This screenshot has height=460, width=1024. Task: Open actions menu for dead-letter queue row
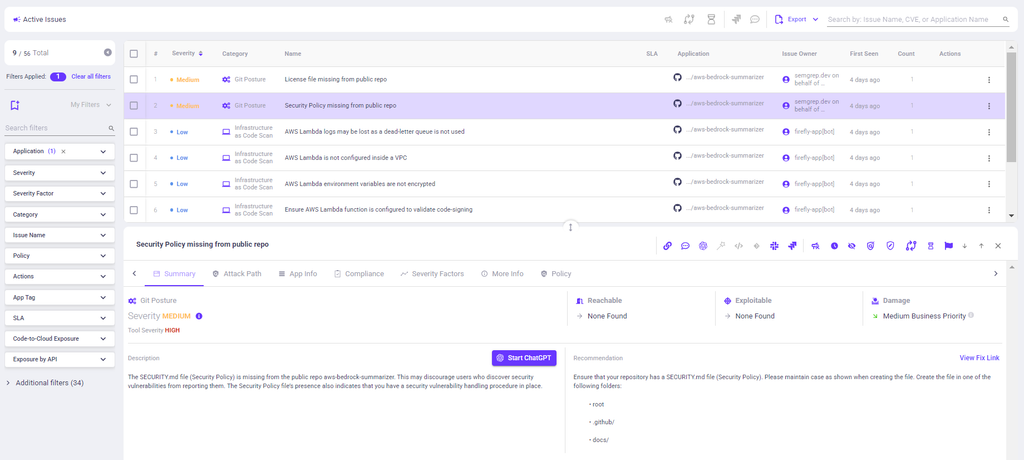(989, 132)
